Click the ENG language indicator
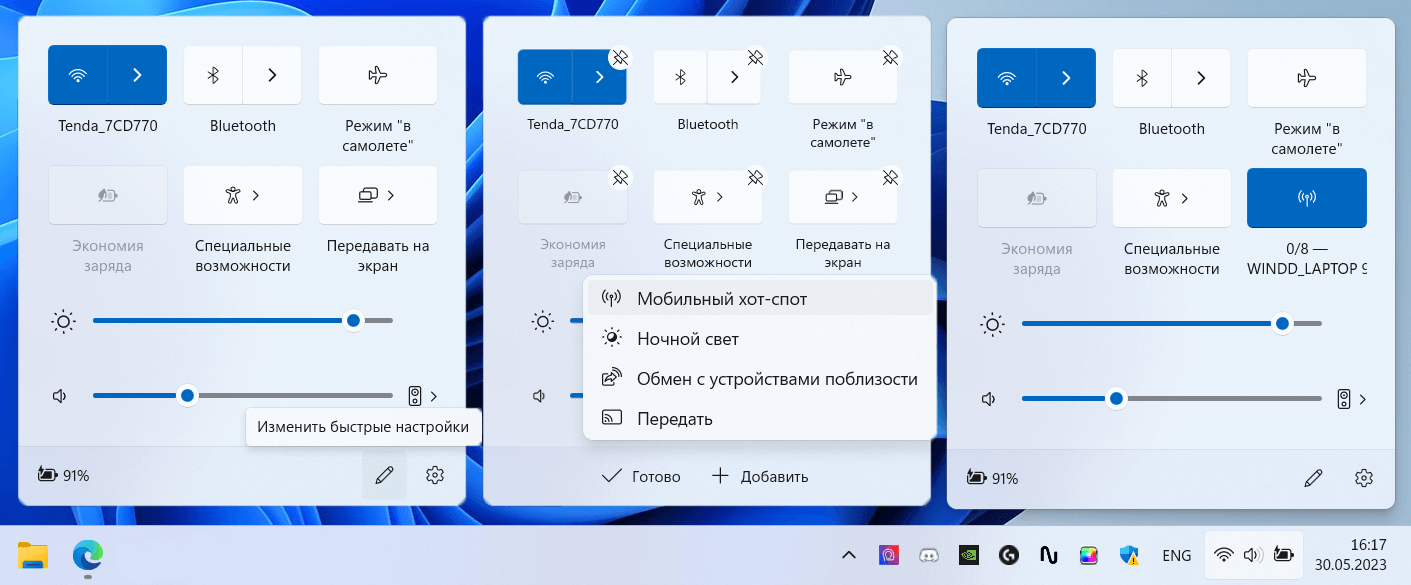This screenshot has height=585, width=1411. click(1177, 555)
